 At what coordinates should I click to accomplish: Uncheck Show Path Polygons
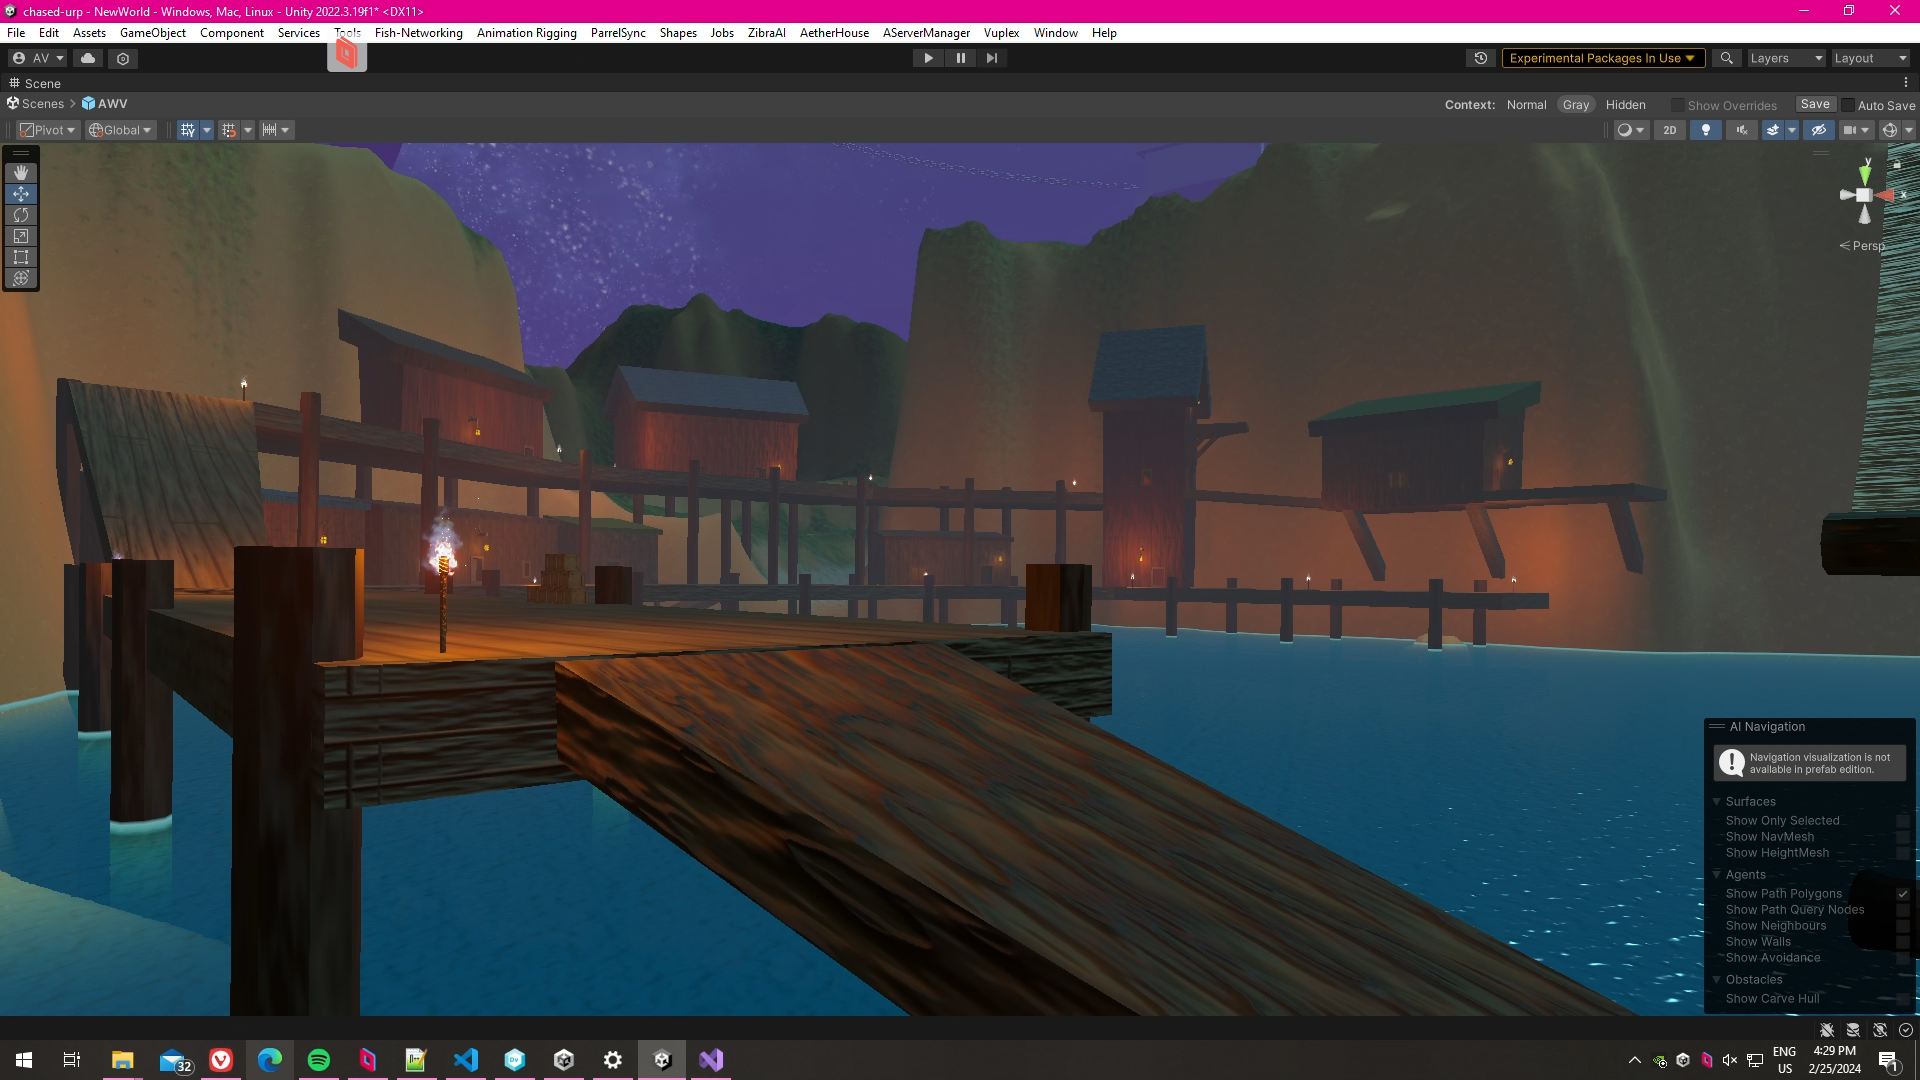coord(1903,894)
